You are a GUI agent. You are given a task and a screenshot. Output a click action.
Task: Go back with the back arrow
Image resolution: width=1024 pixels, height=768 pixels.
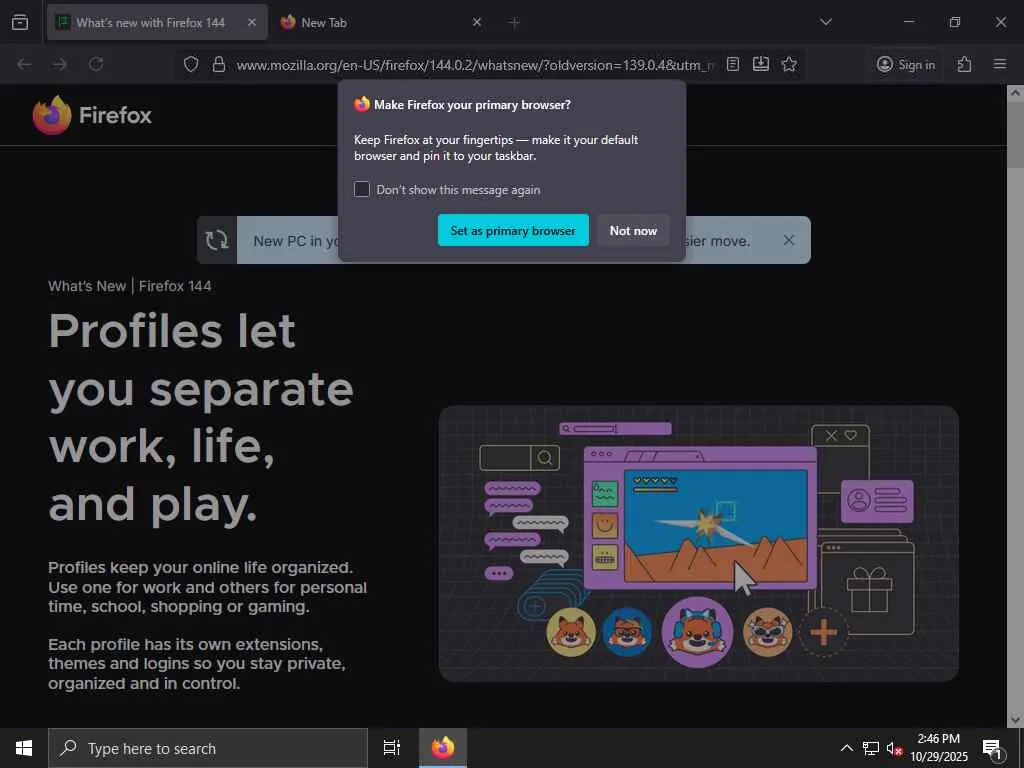pos(24,64)
